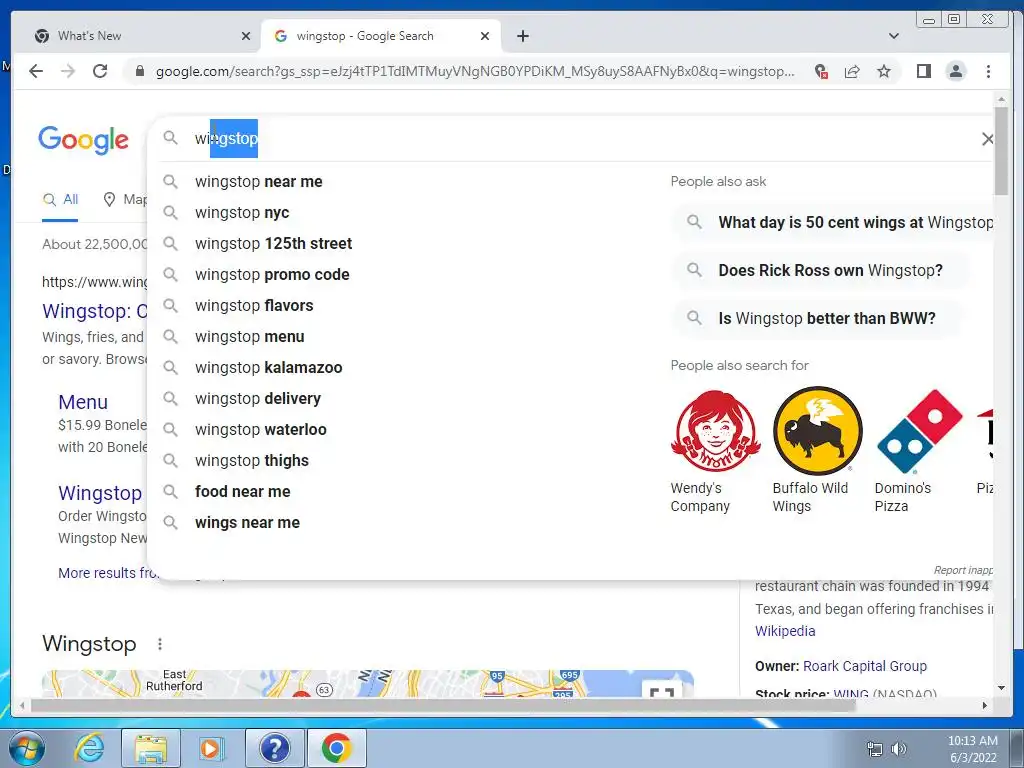Viewport: 1024px width, 768px height.
Task: Open the Help question mark taskbar icon
Action: pyautogui.click(x=274, y=748)
